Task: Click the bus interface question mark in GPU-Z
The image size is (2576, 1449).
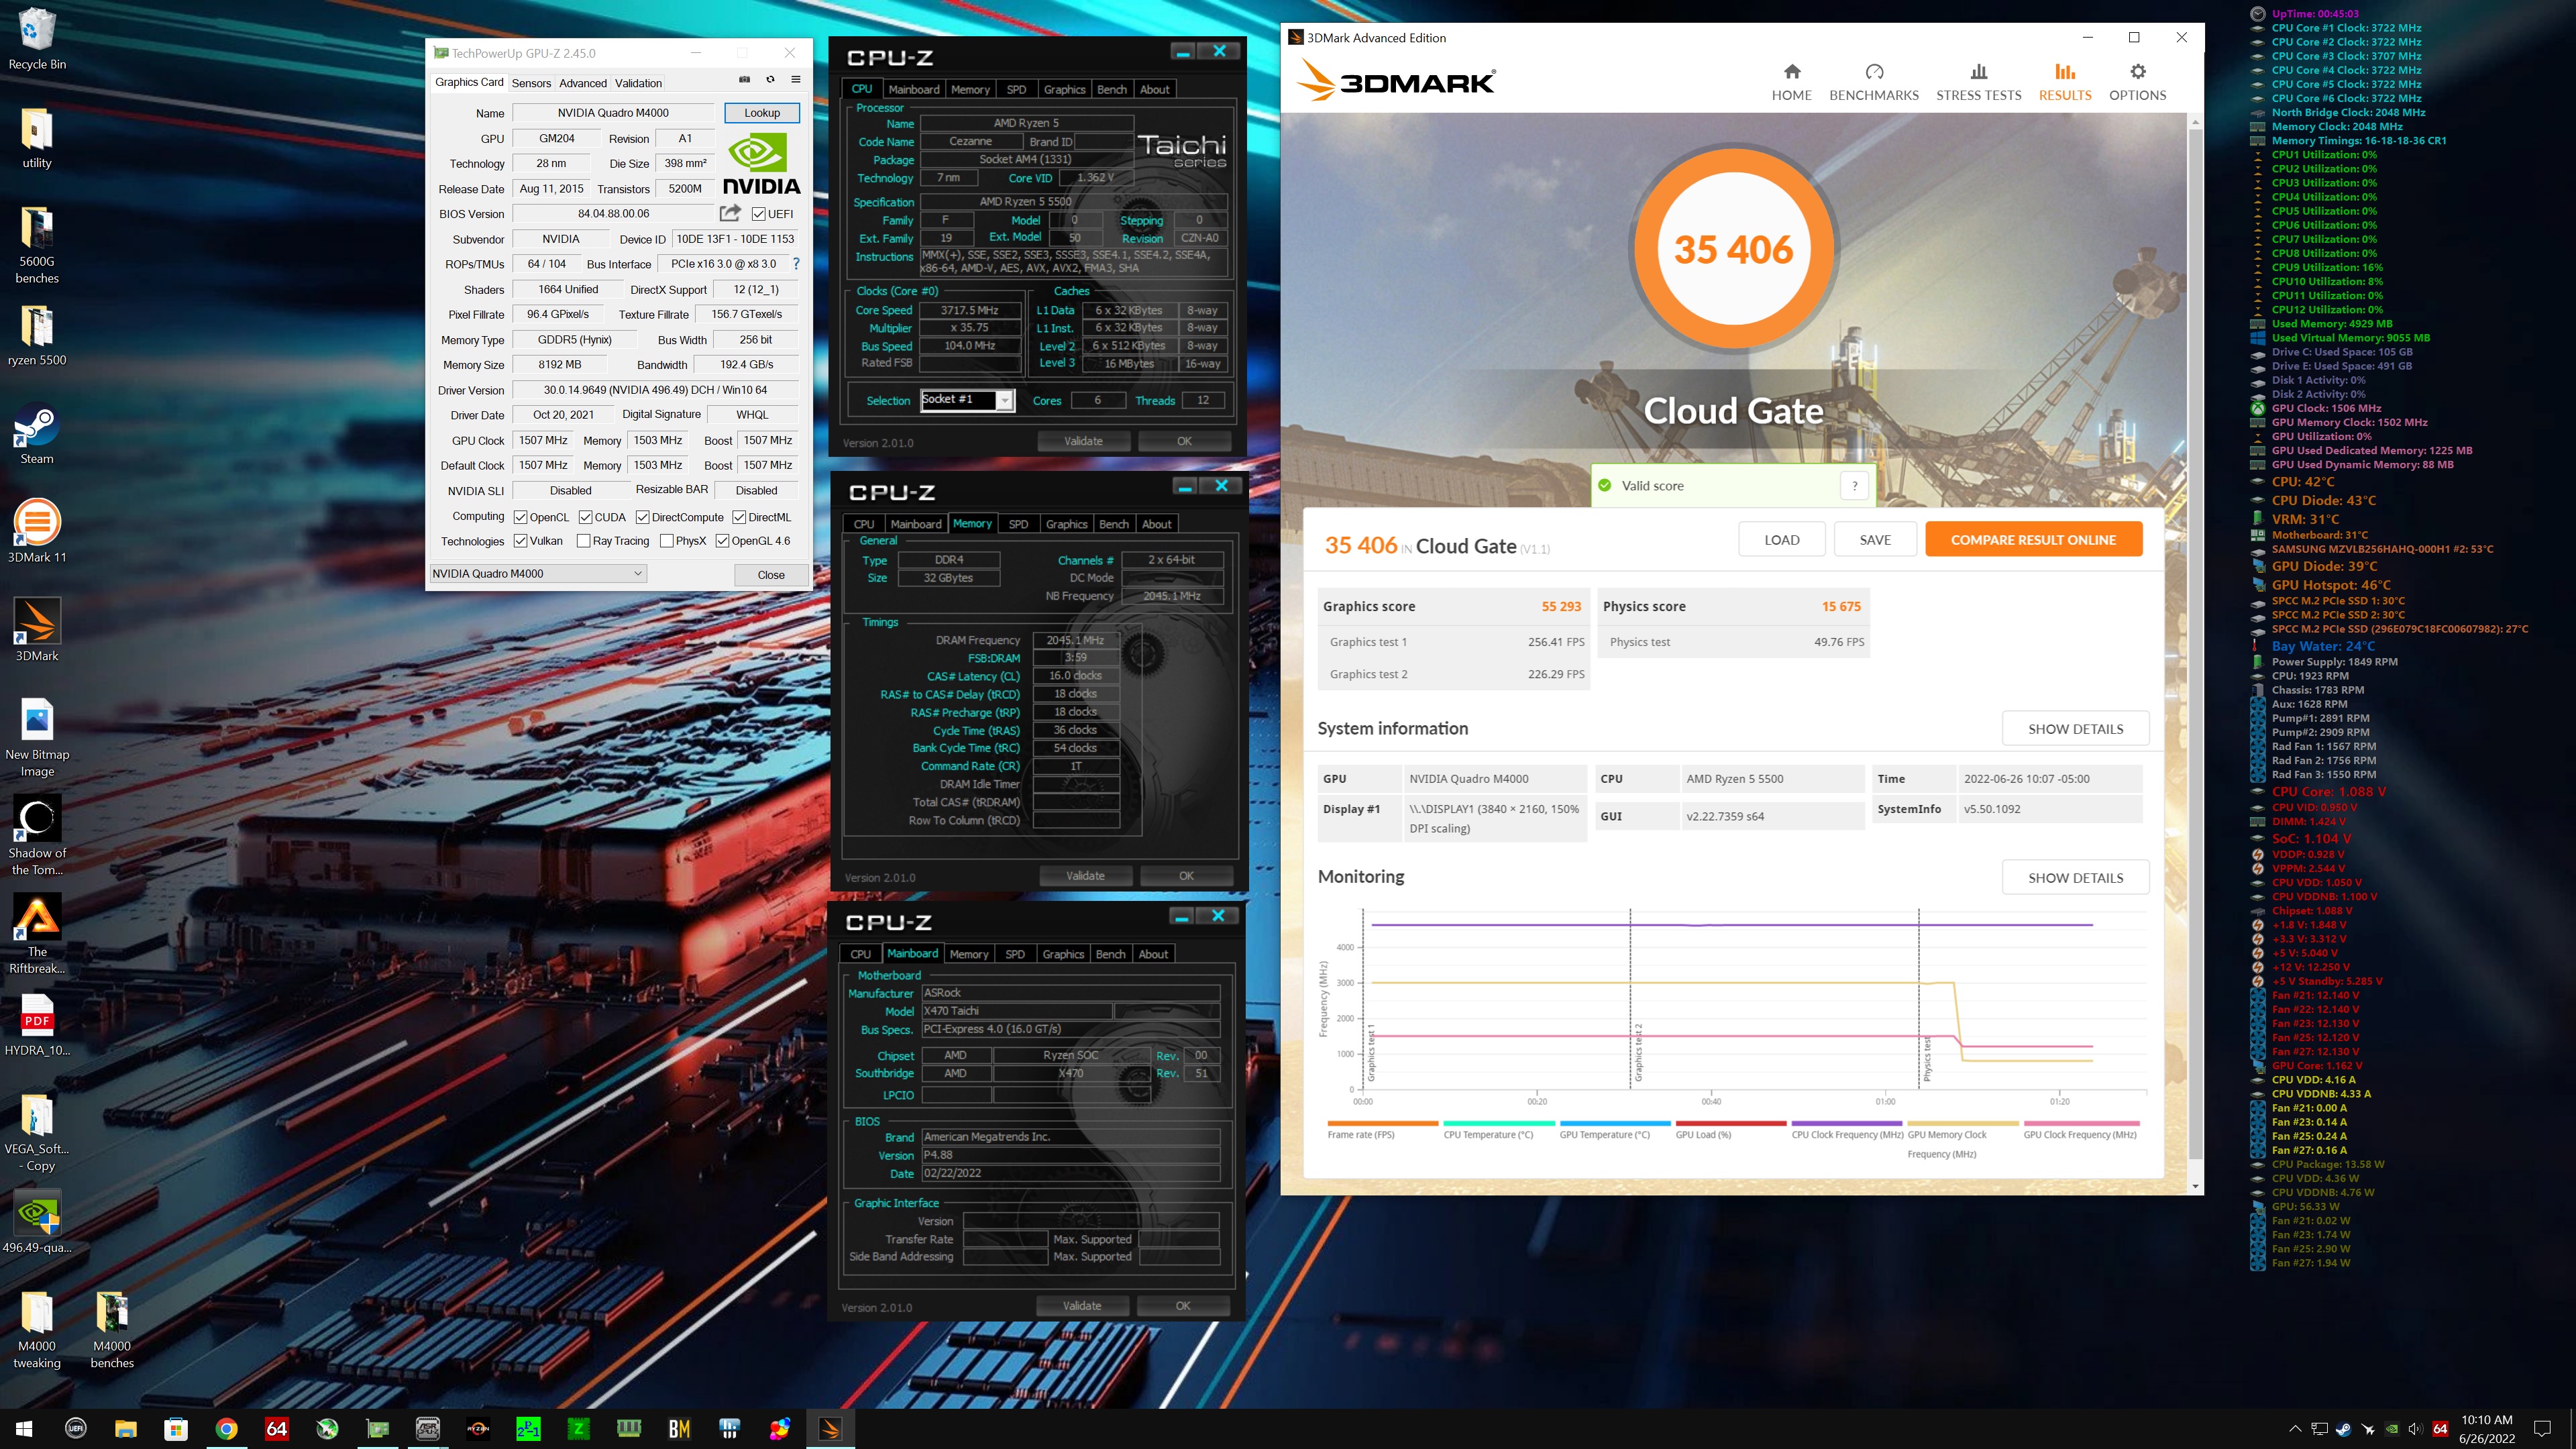Action: [x=796, y=264]
